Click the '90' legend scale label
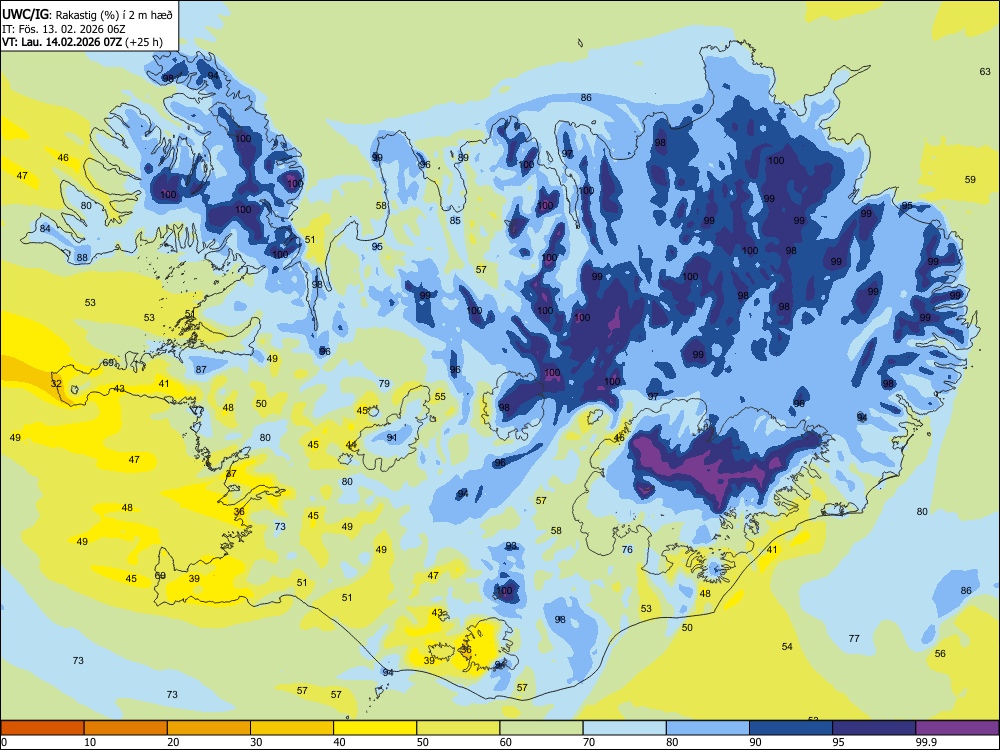 tap(756, 742)
